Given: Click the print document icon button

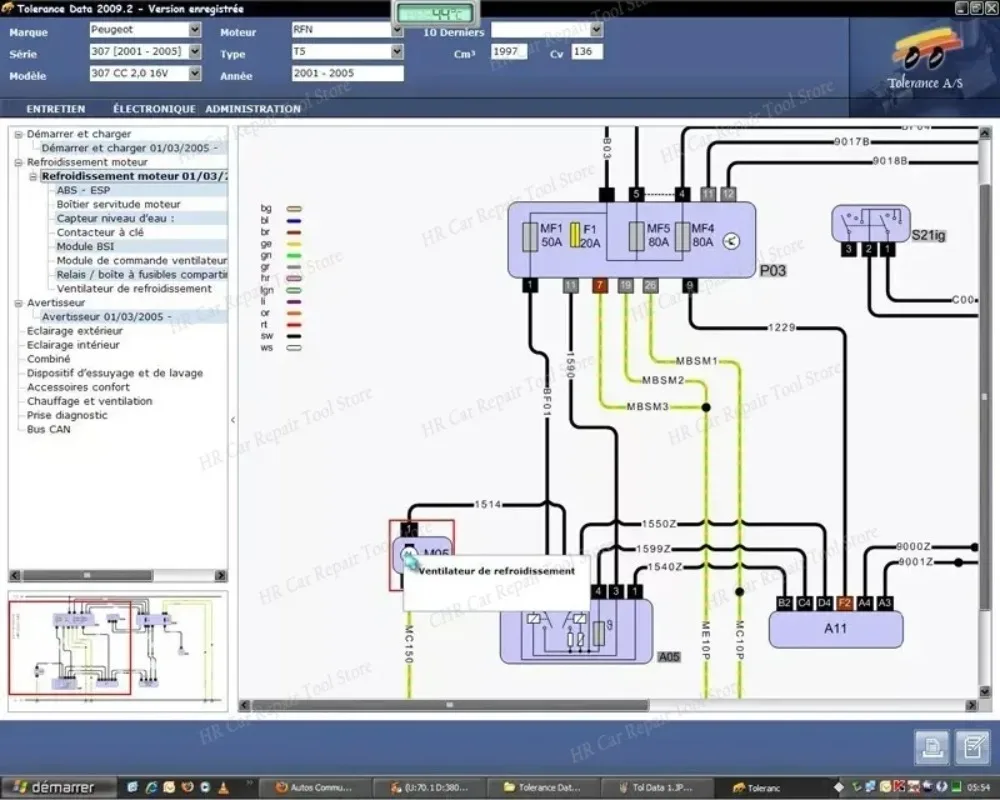Looking at the screenshot, I should click(932, 747).
